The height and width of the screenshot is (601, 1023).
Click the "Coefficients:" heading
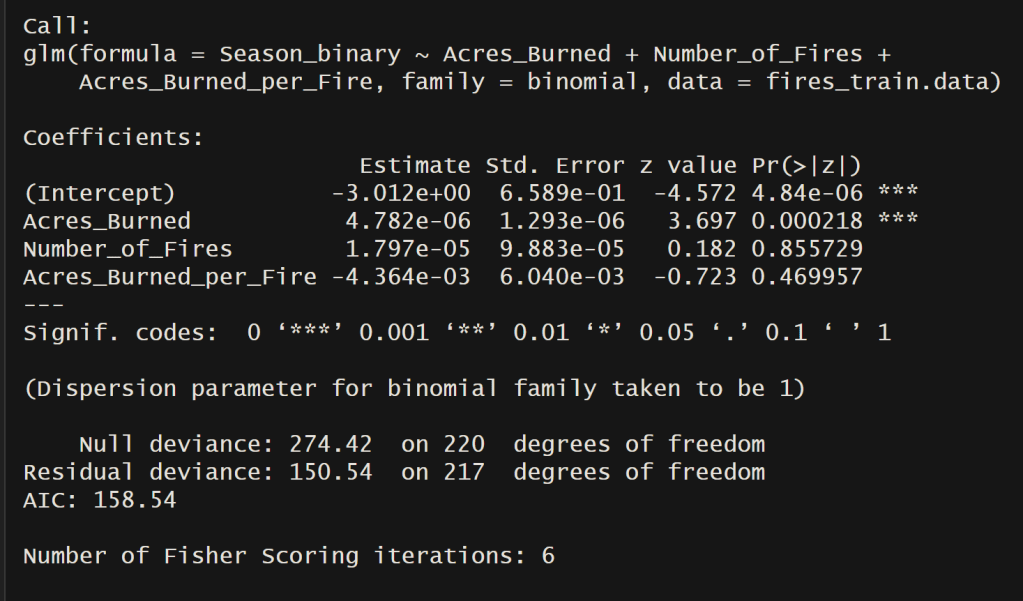(x=112, y=137)
